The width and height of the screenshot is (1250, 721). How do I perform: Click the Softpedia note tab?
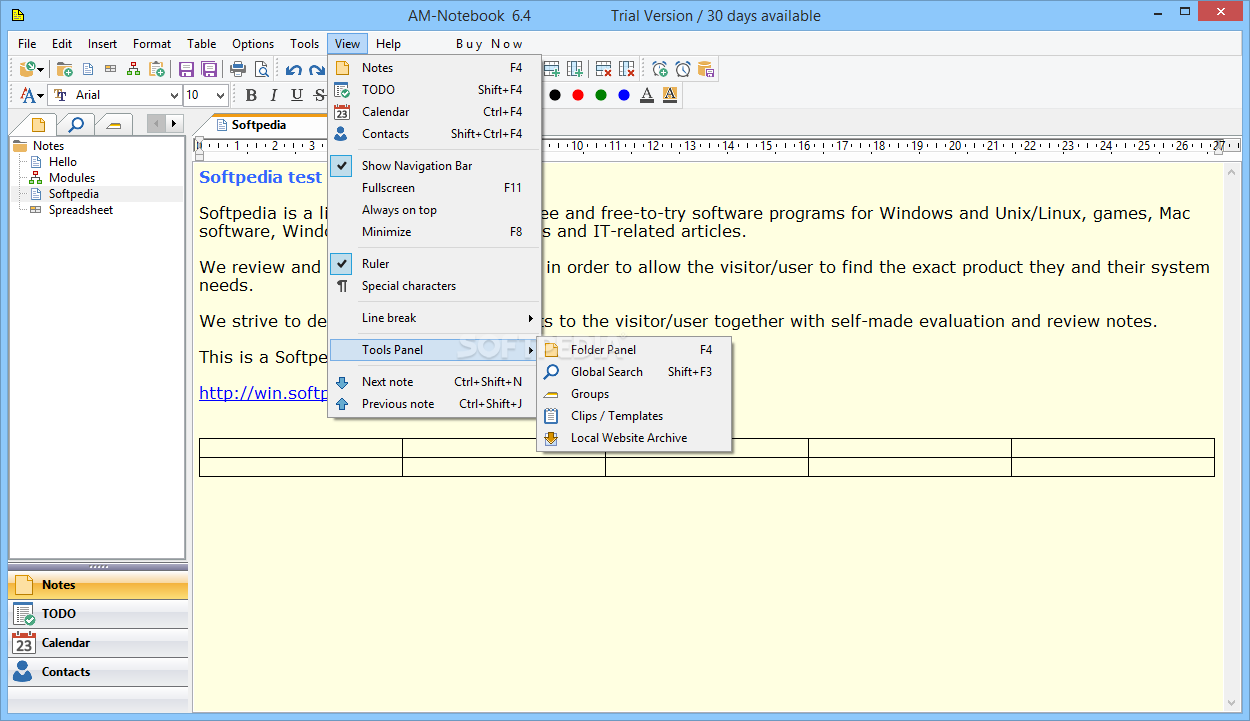click(259, 125)
